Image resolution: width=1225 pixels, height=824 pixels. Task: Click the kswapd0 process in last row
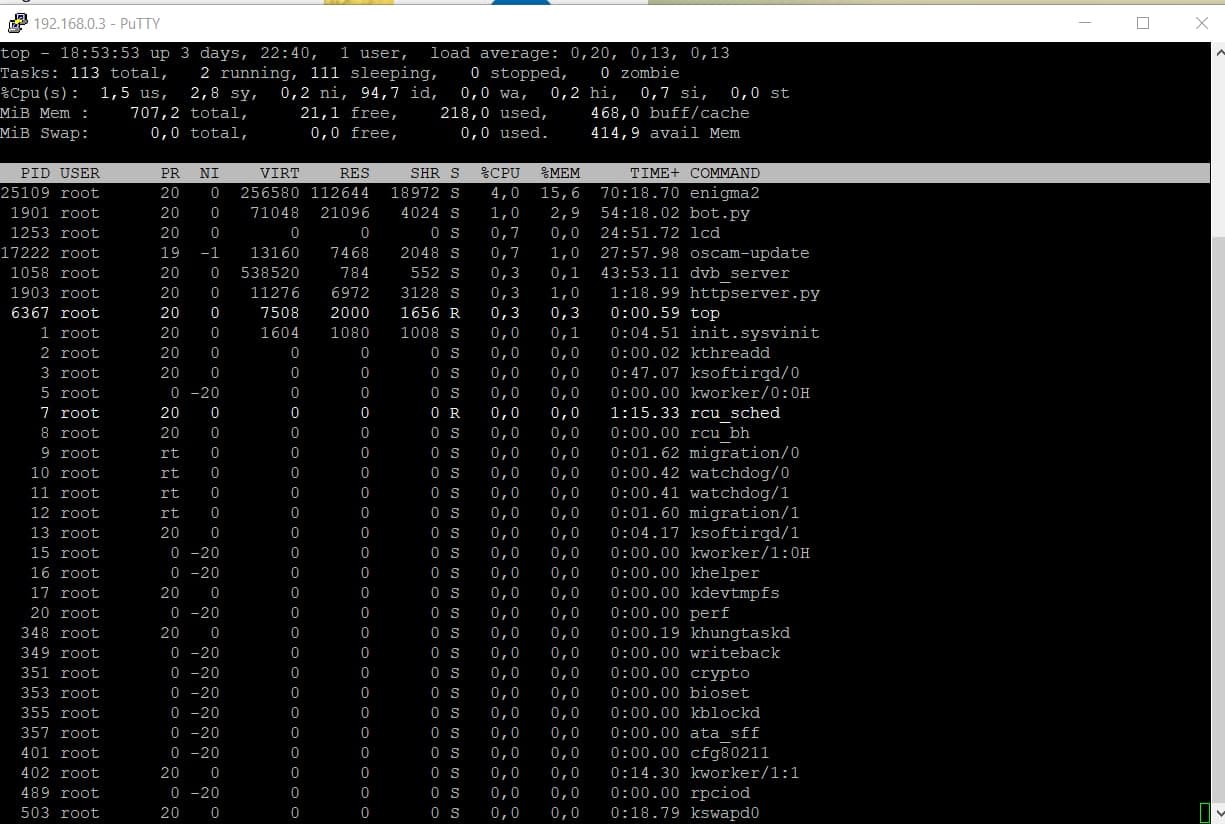tap(724, 813)
